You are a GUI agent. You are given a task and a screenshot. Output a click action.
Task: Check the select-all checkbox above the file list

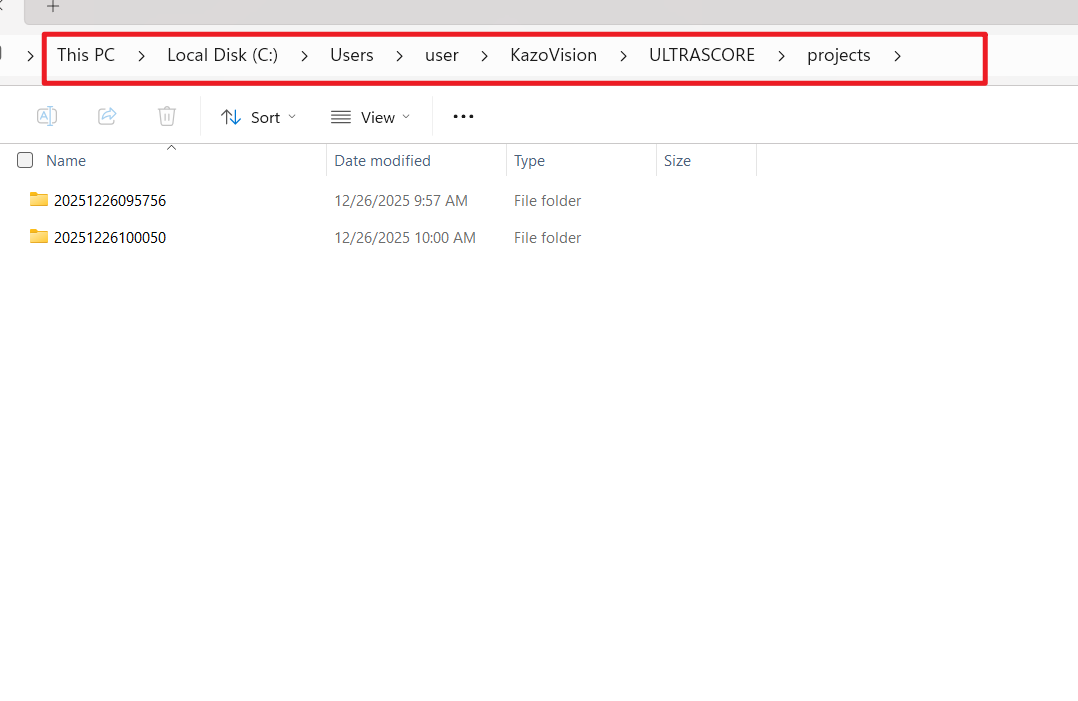point(24,160)
